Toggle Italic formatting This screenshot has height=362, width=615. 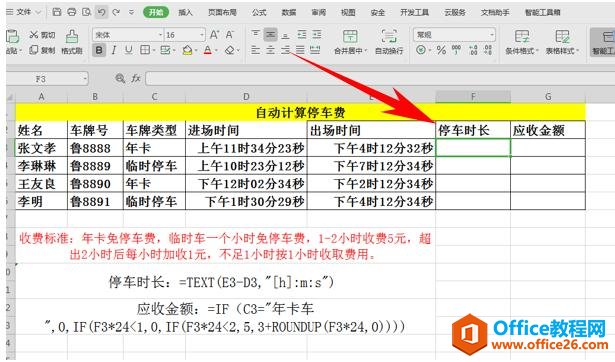[x=114, y=50]
